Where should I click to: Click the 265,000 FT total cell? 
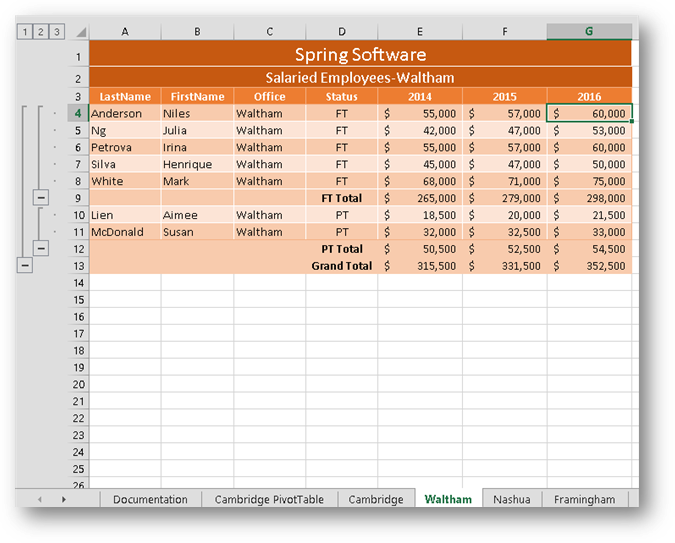tap(420, 198)
